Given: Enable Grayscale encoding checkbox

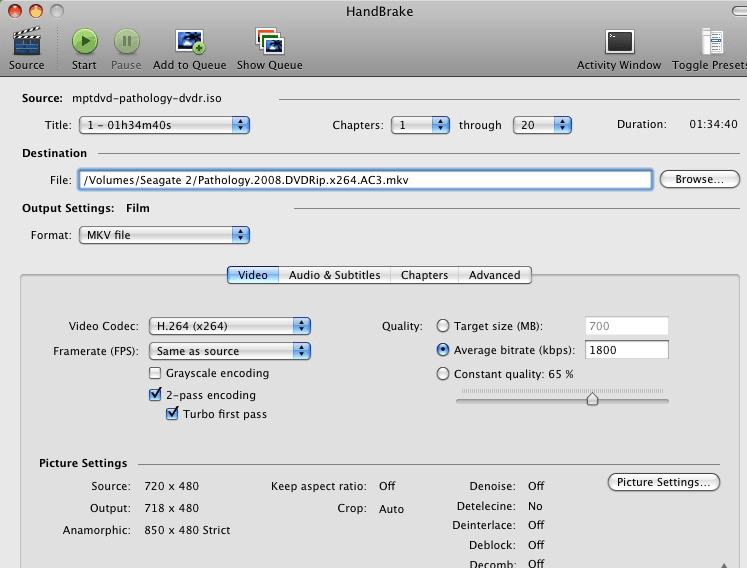Looking at the screenshot, I should 155,373.
